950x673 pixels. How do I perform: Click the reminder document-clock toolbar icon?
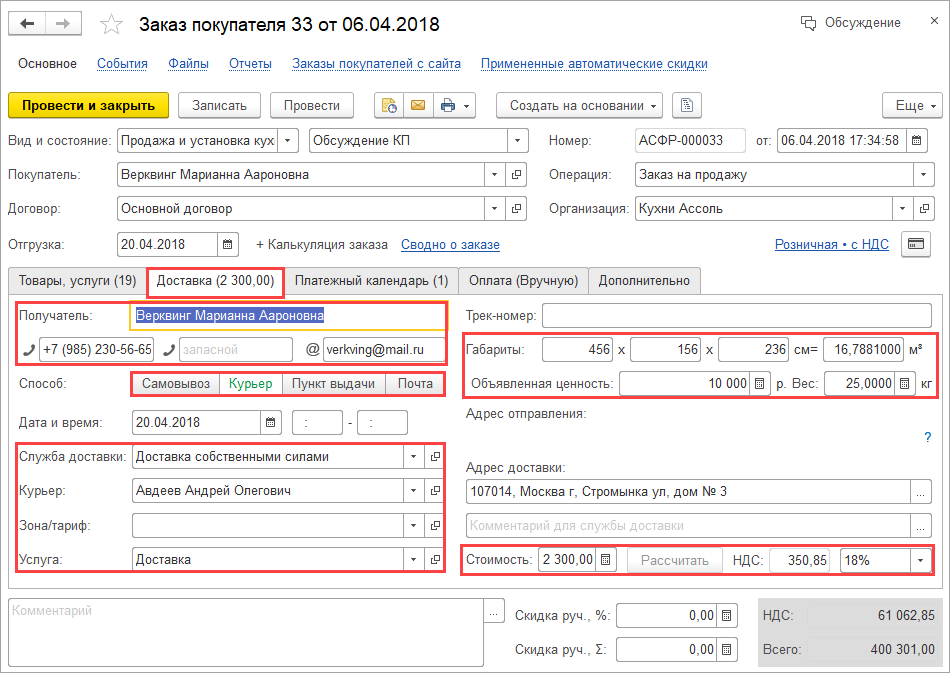(x=389, y=105)
